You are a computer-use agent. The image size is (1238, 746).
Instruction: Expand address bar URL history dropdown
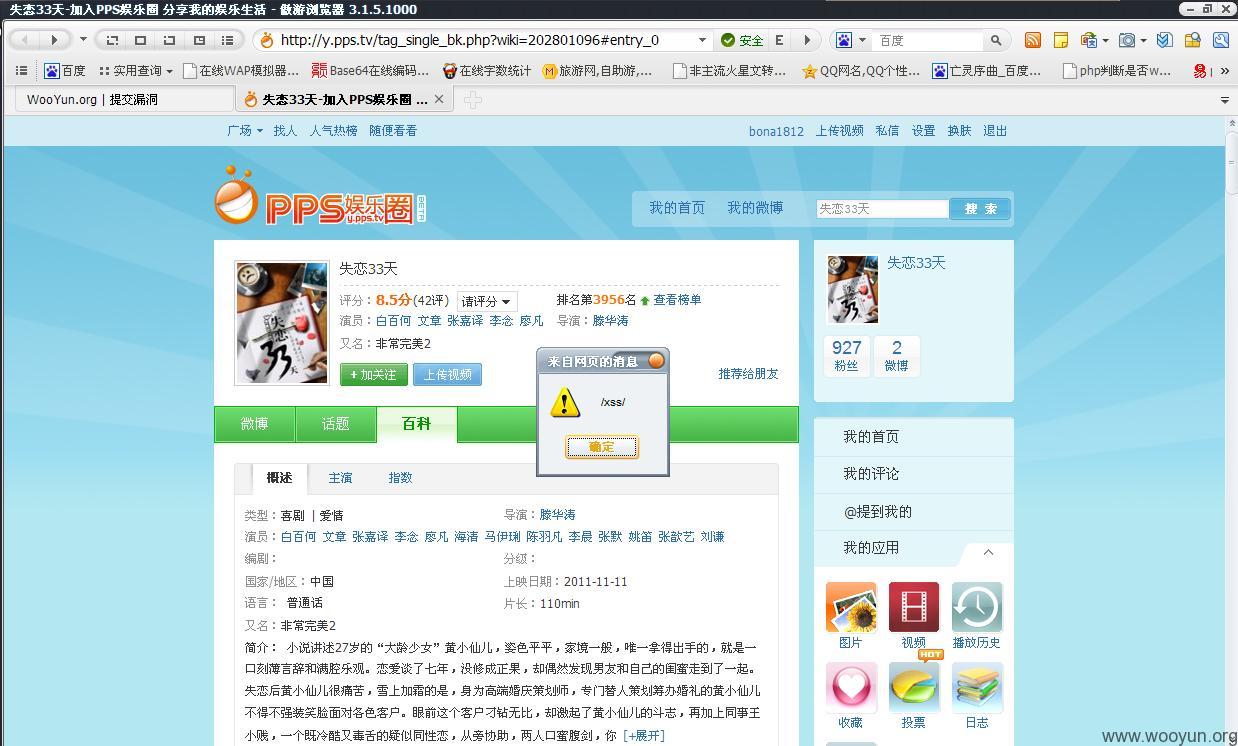point(702,40)
